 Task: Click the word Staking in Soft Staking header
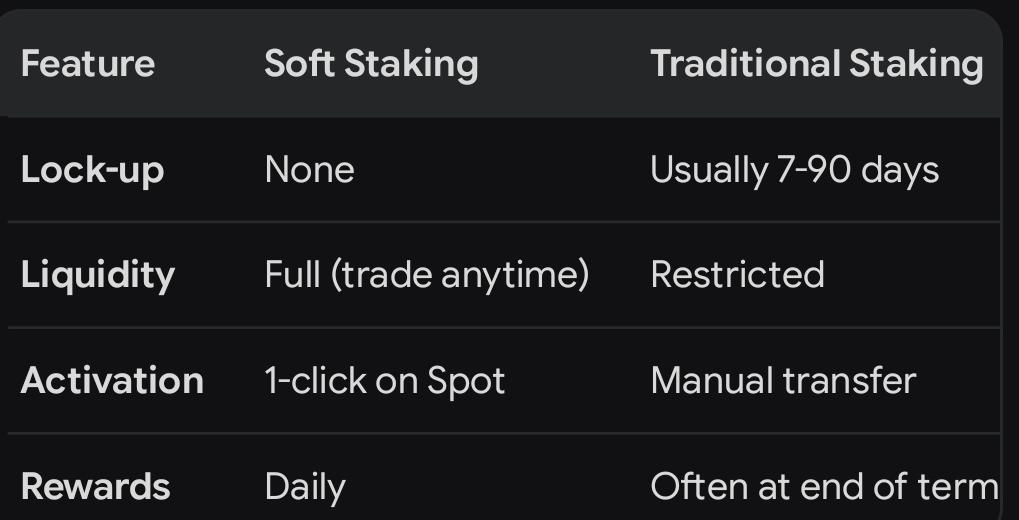click(411, 65)
